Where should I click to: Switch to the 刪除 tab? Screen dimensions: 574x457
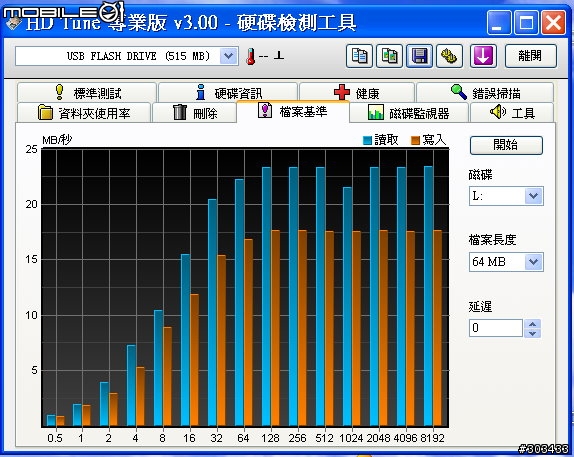[x=194, y=113]
